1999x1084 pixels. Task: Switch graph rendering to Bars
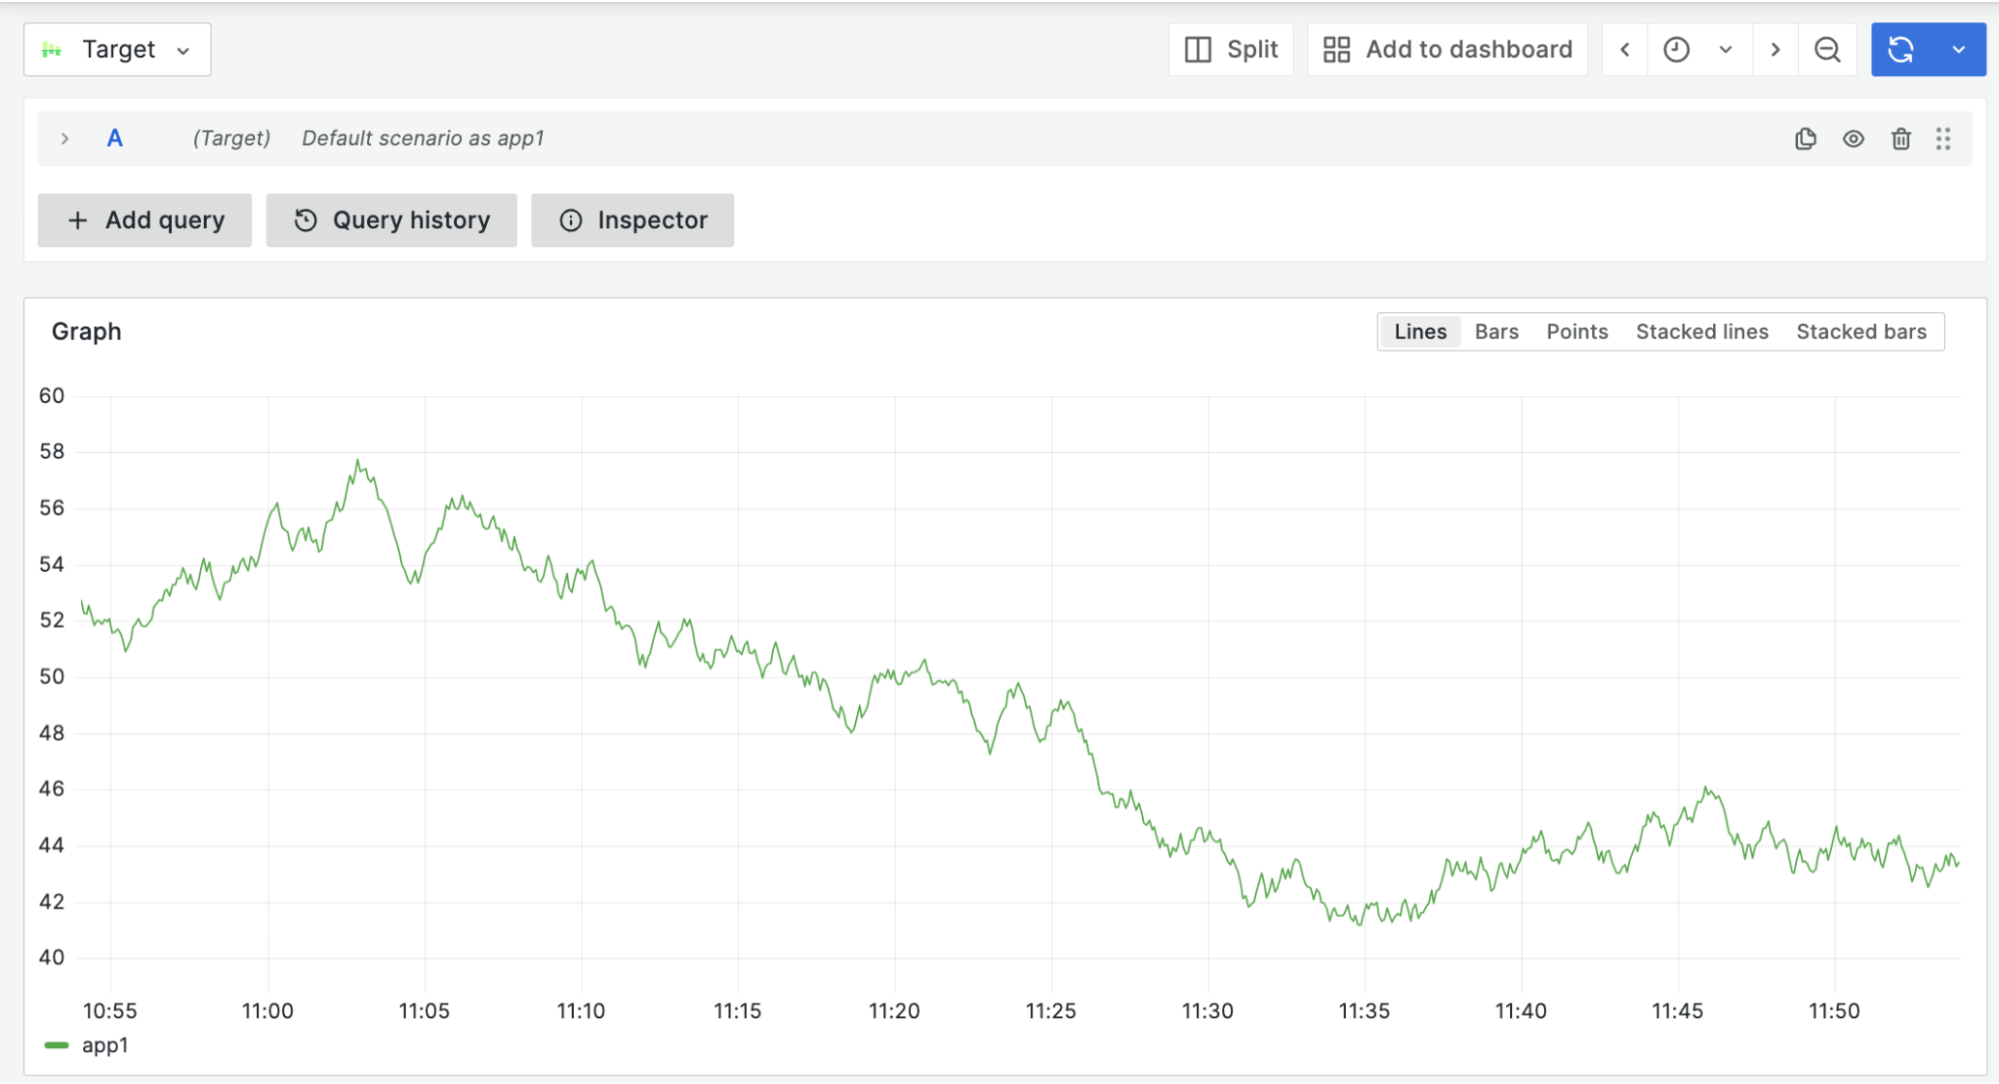click(x=1496, y=331)
